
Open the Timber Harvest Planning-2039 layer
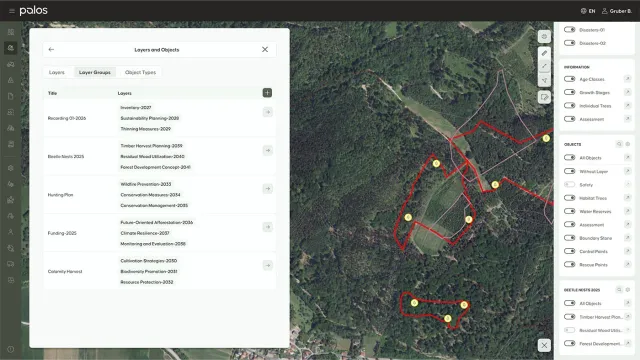point(151,146)
